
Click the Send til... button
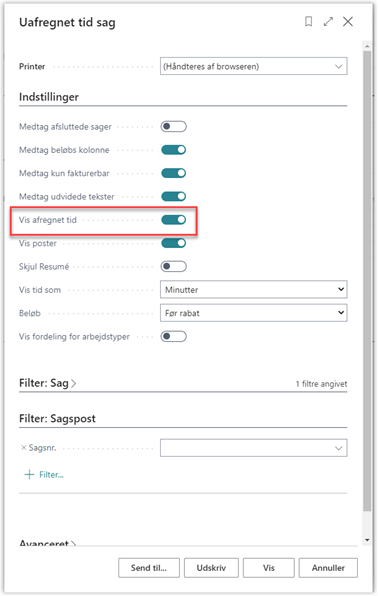[149, 568]
